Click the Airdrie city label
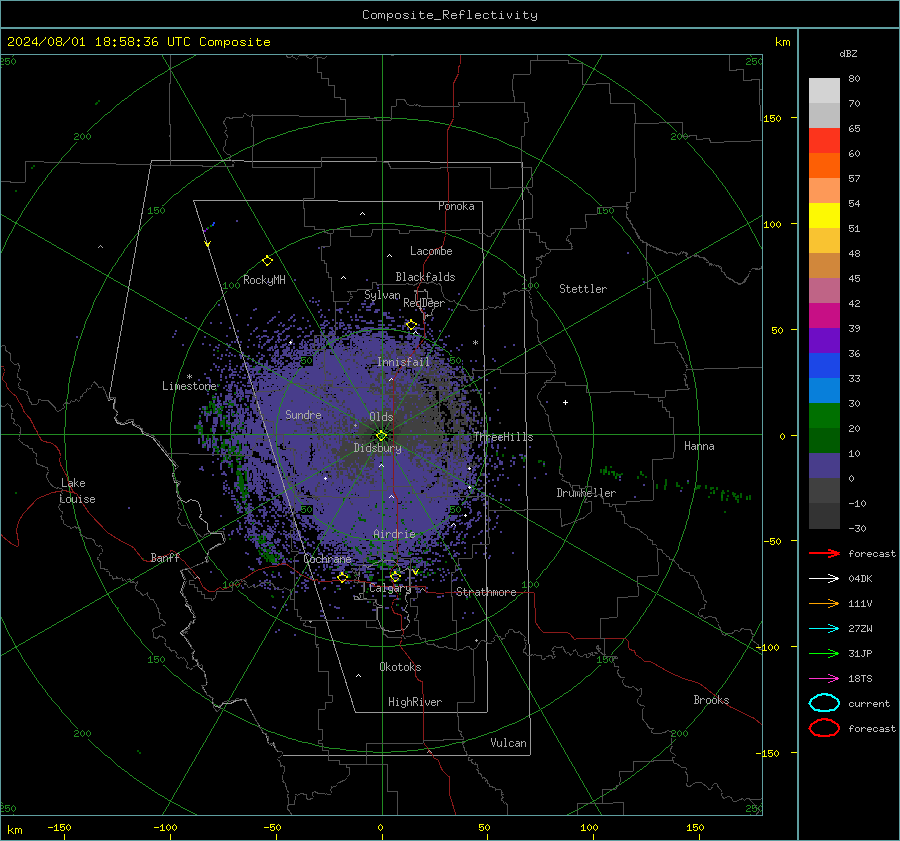This screenshot has height=841, width=900. point(394,534)
